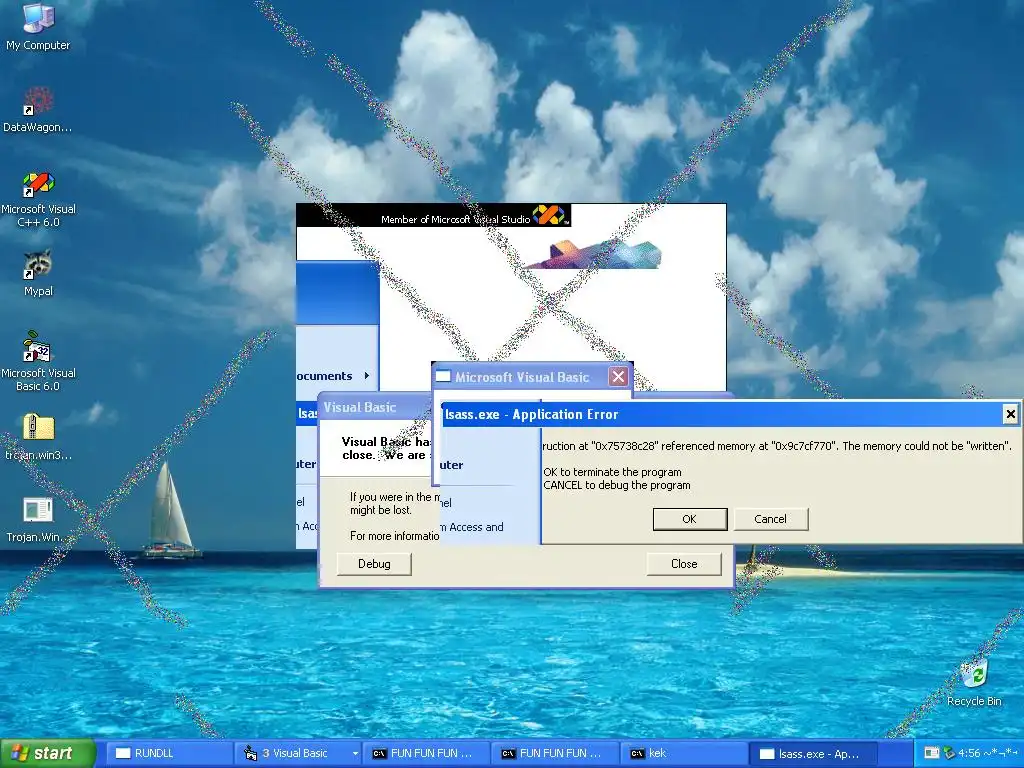
Task: Click first system tray icon
Action: coord(932,754)
